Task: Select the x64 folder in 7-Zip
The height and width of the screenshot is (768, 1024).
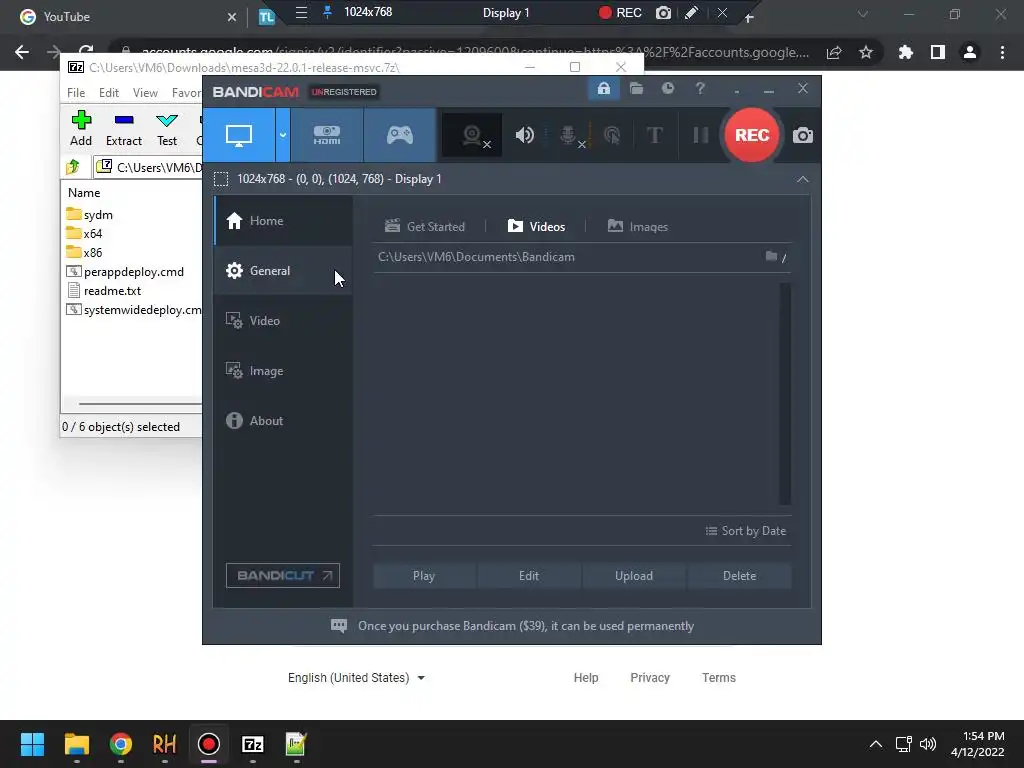Action: pos(84,233)
